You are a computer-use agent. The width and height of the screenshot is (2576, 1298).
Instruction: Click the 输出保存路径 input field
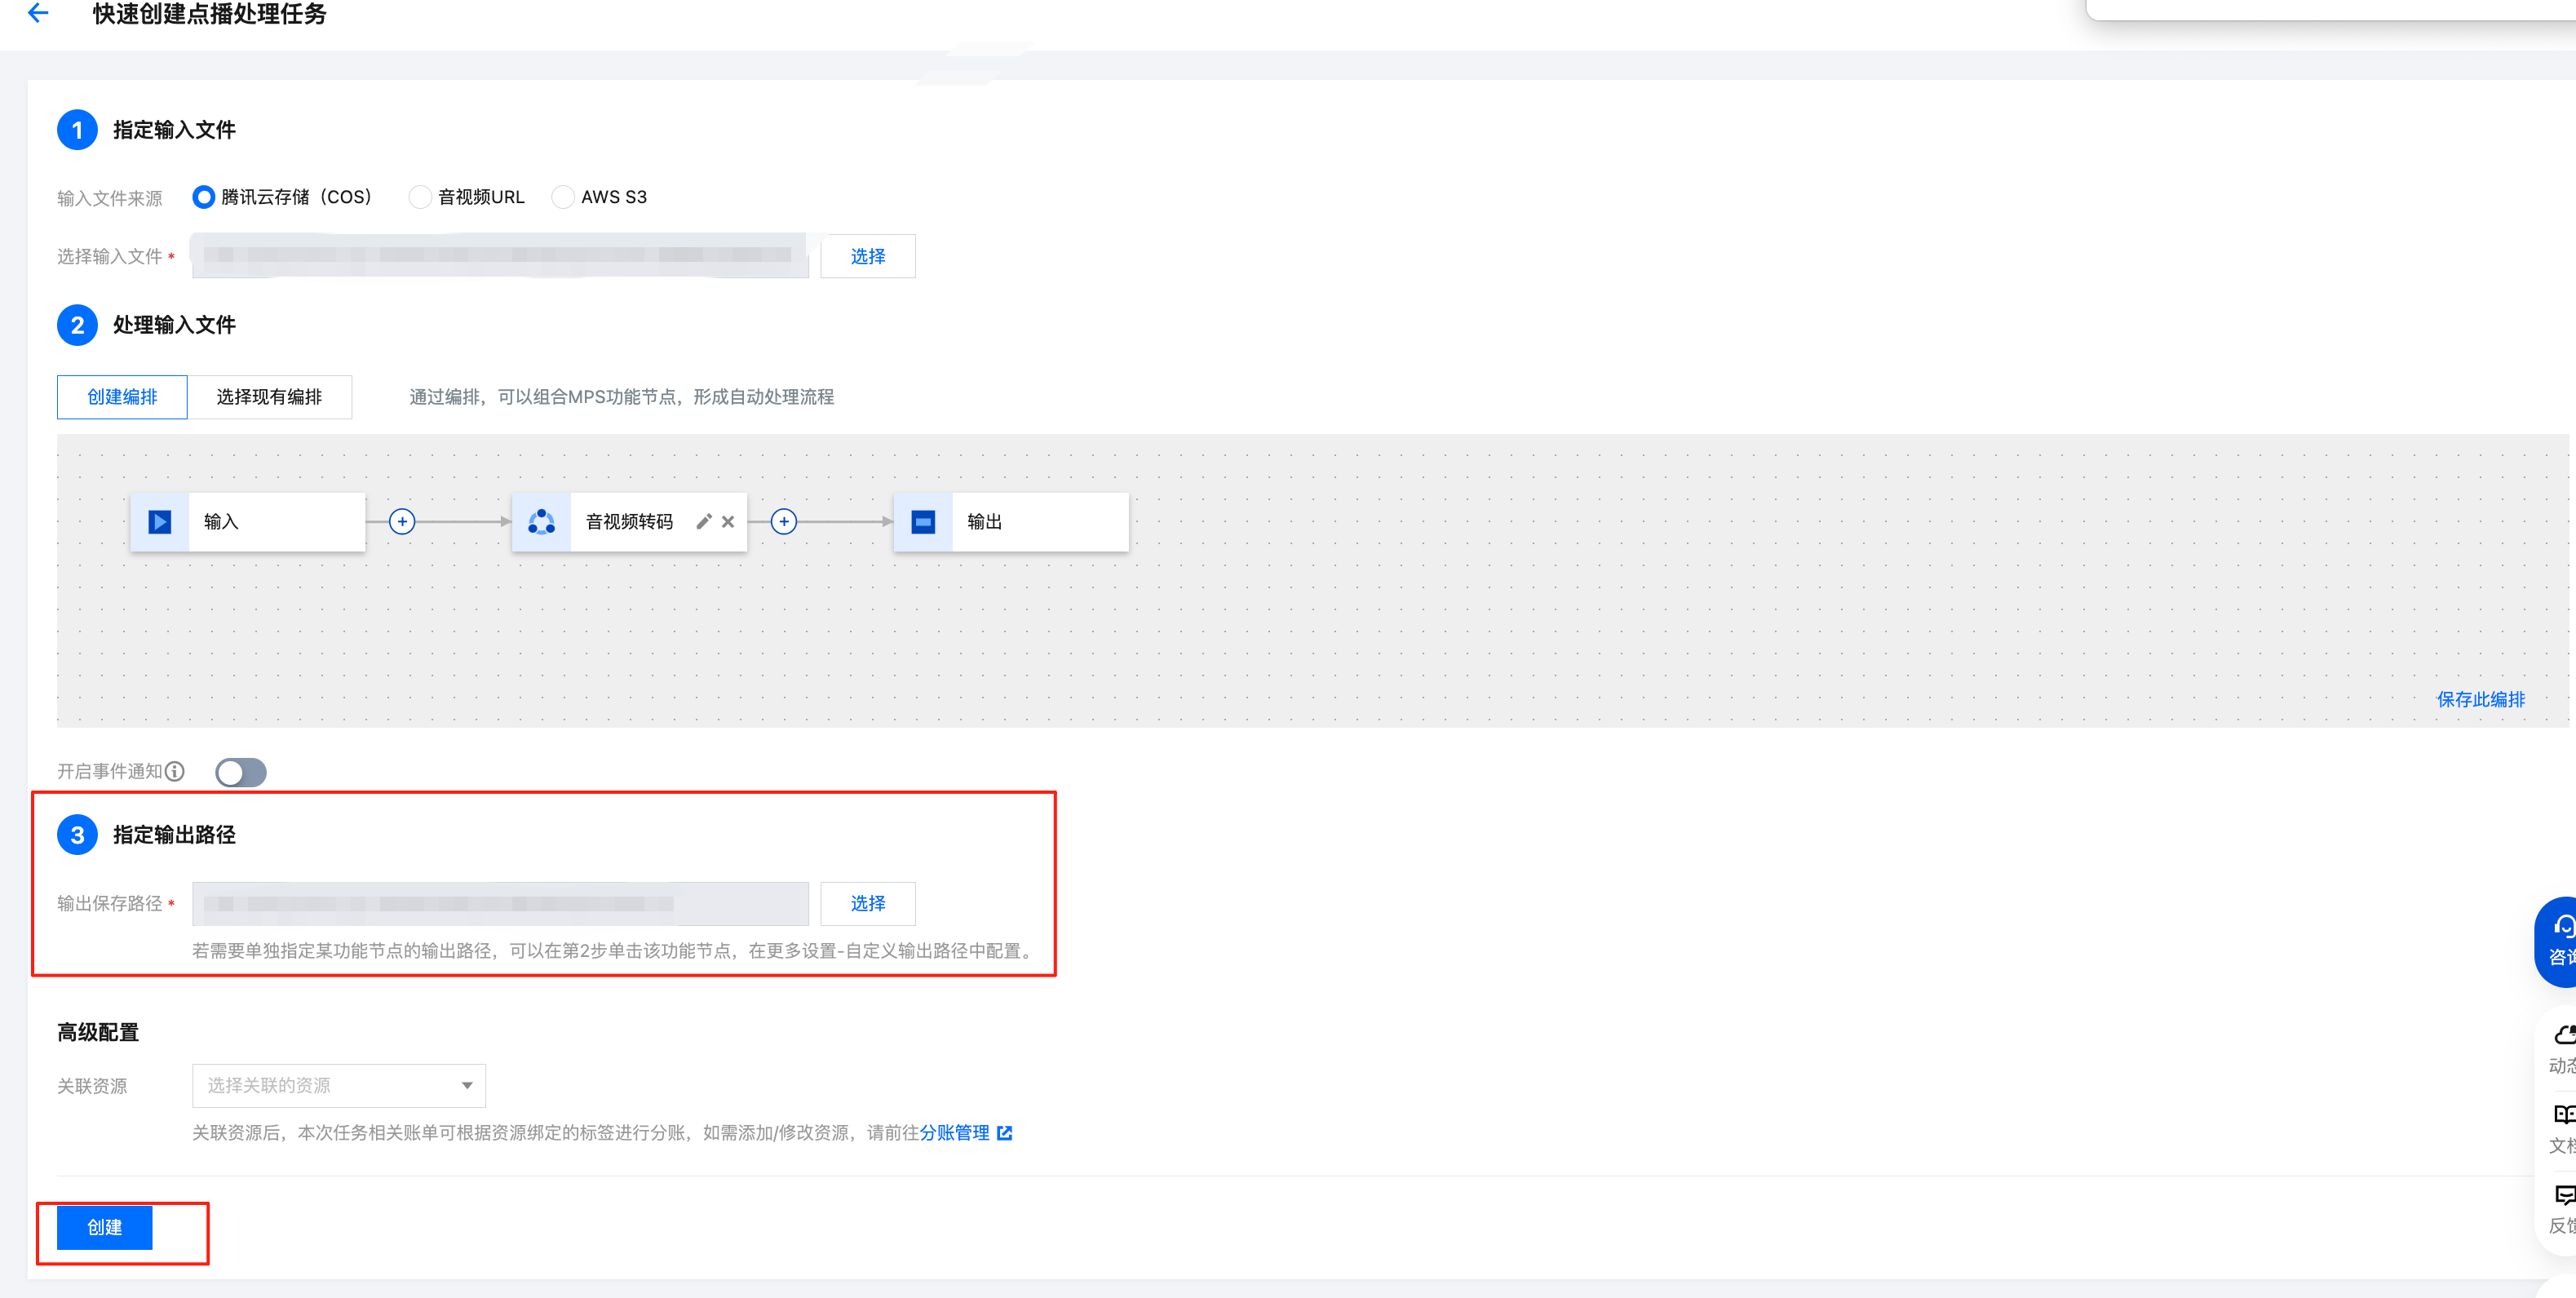point(500,903)
